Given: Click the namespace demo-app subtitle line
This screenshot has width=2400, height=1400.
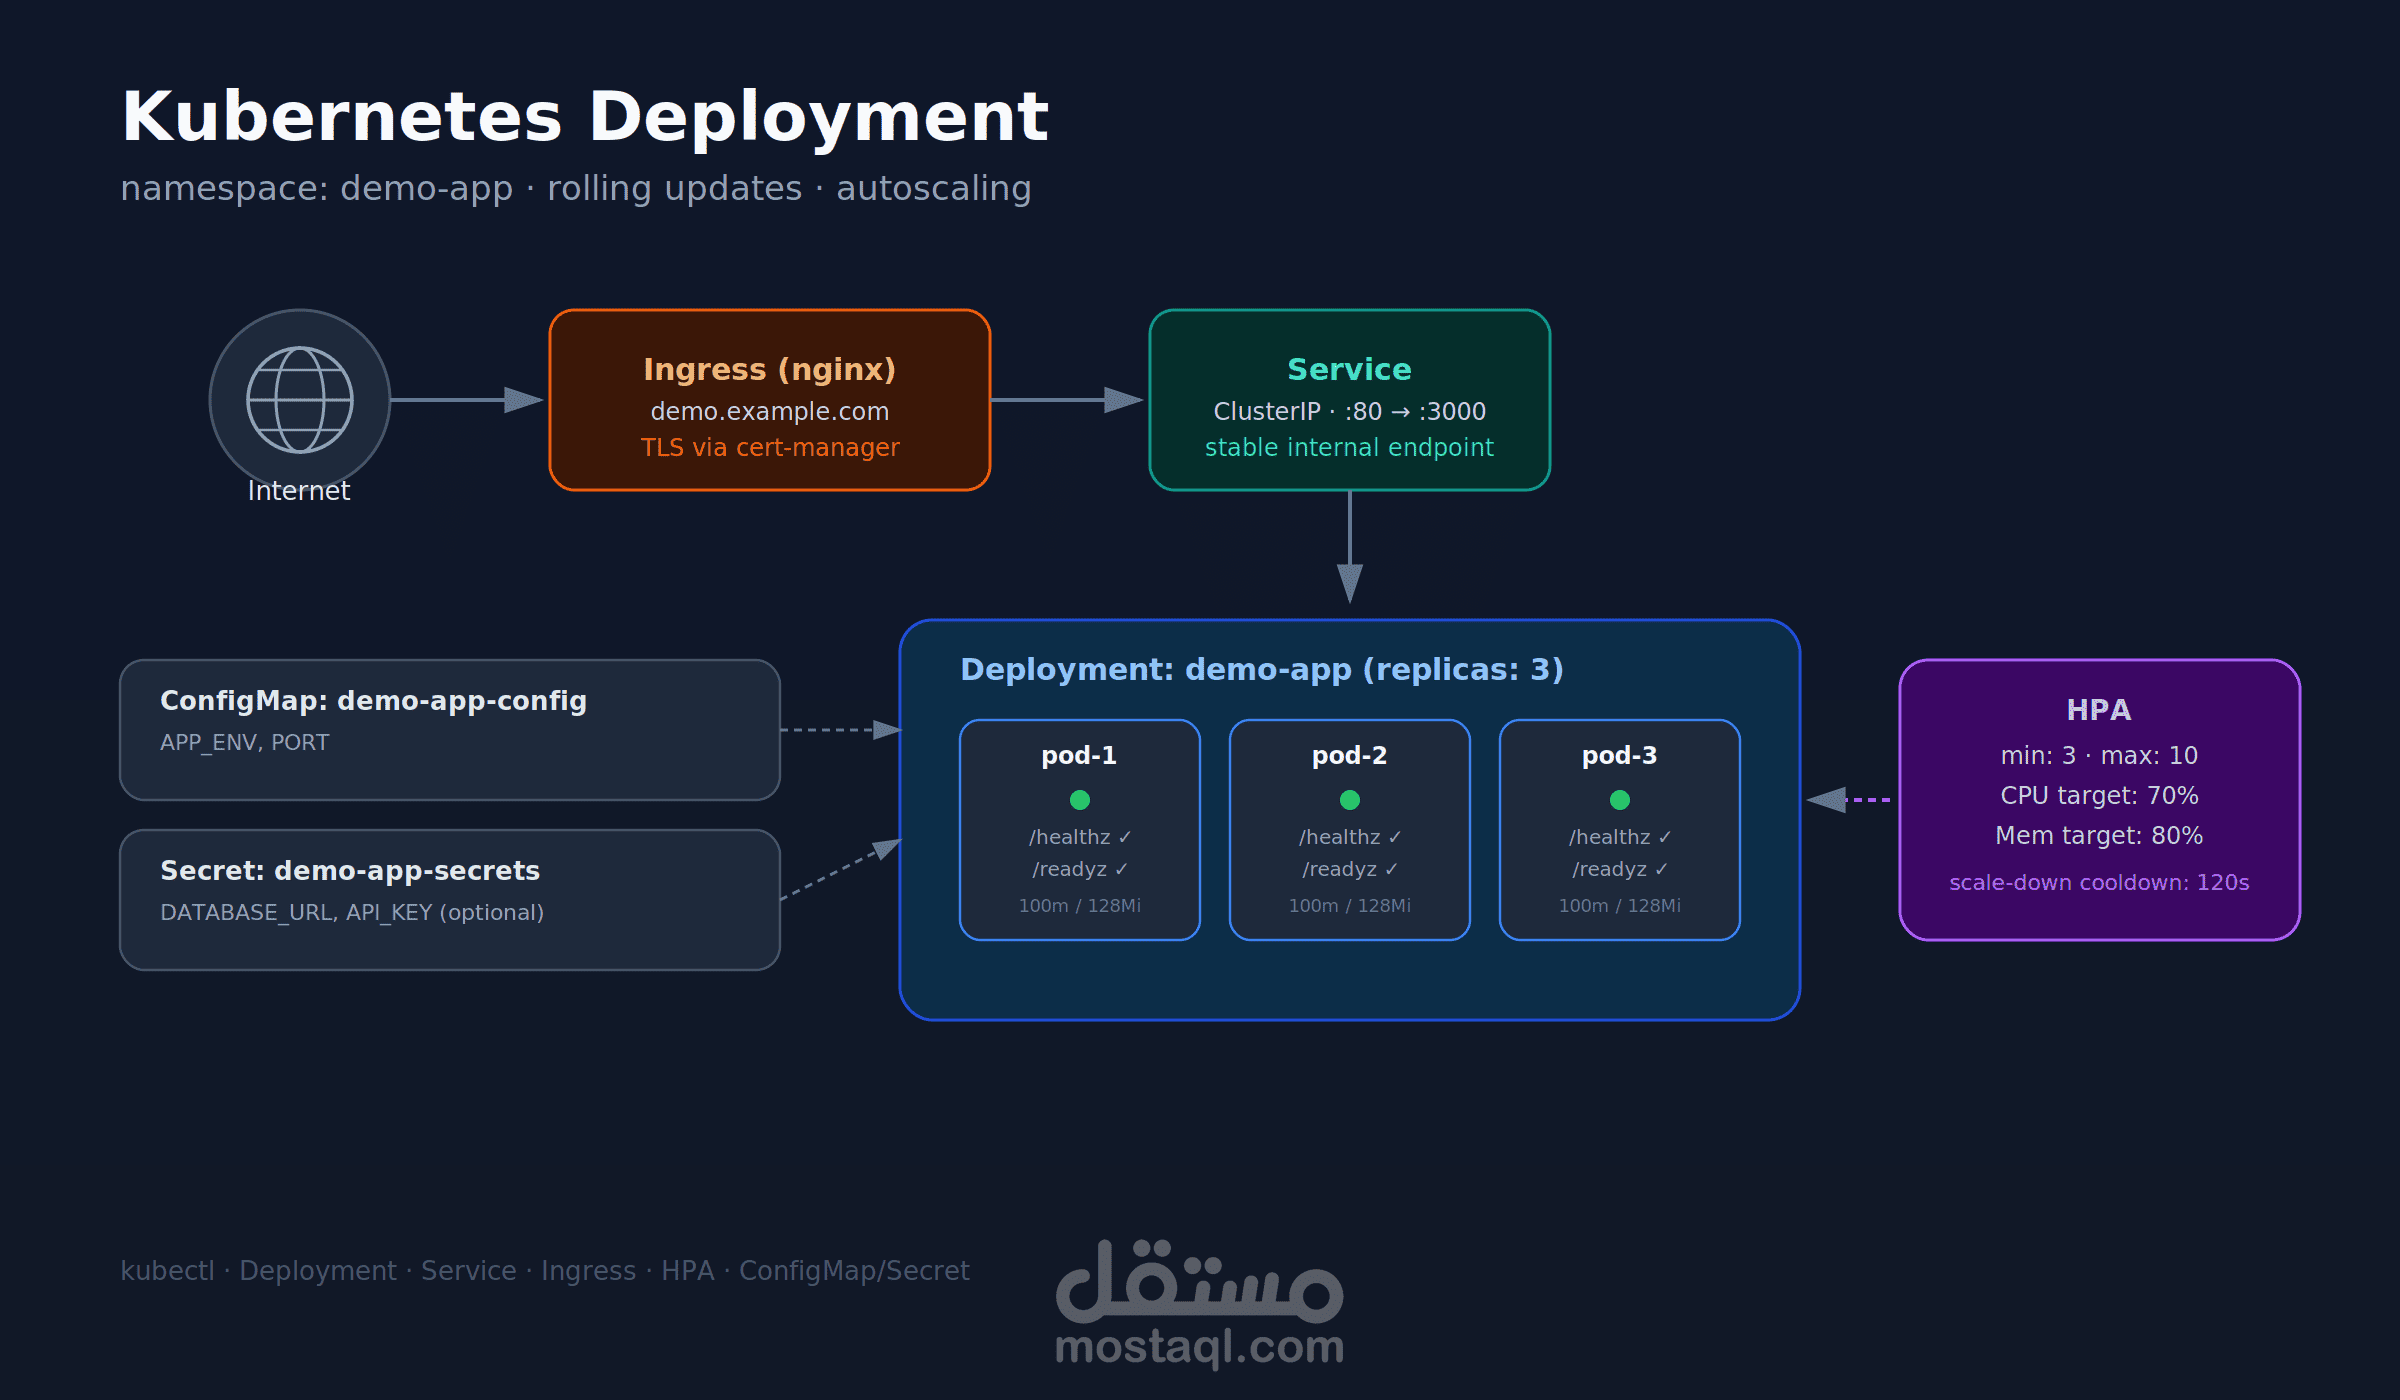Looking at the screenshot, I should click(x=576, y=188).
